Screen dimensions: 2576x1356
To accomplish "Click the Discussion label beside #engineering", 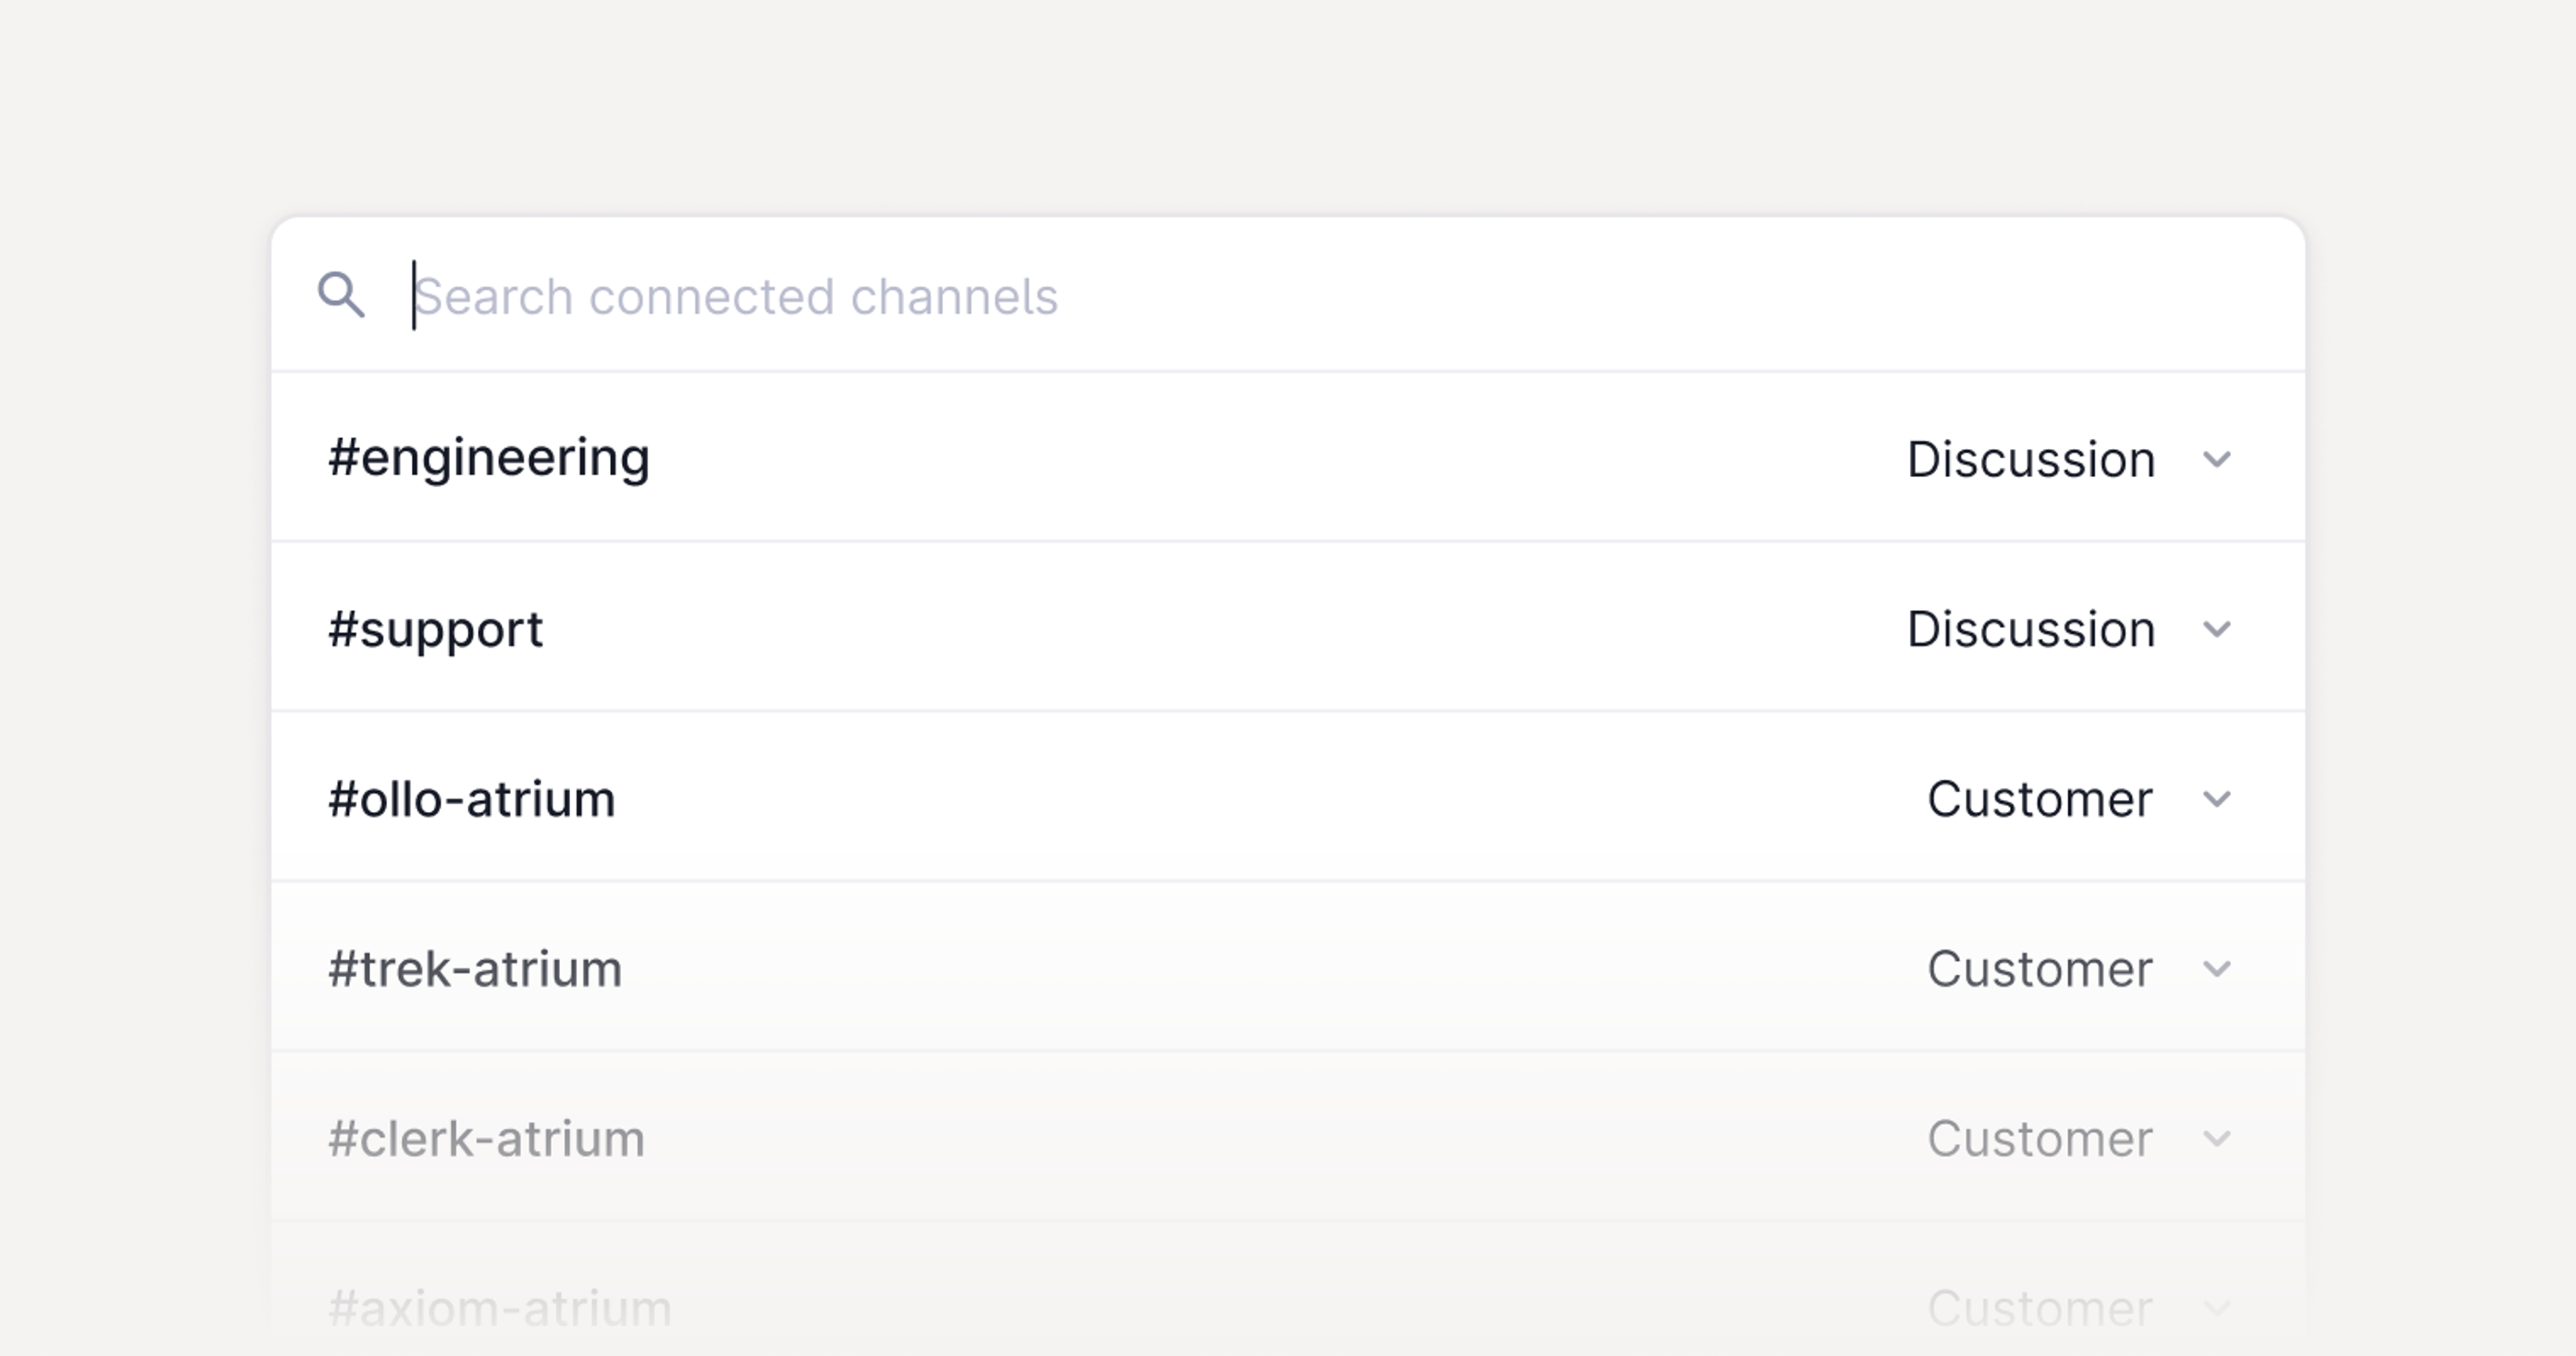I will click(2030, 459).
